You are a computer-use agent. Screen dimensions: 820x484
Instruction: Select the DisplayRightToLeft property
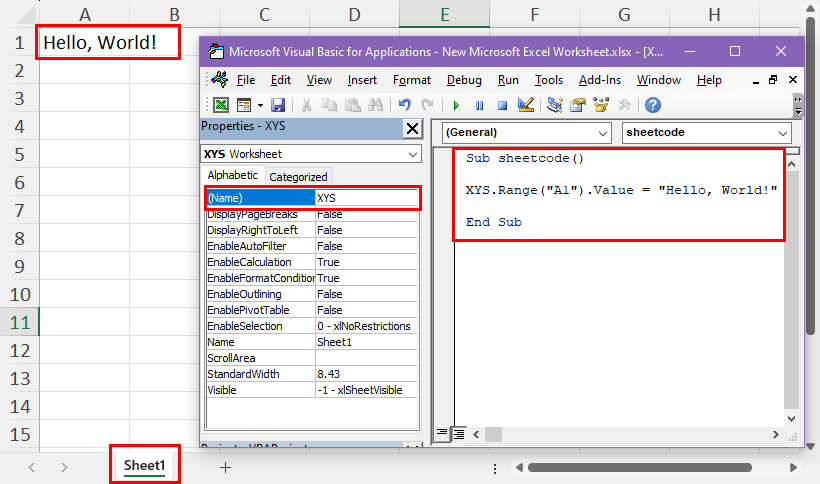point(253,230)
